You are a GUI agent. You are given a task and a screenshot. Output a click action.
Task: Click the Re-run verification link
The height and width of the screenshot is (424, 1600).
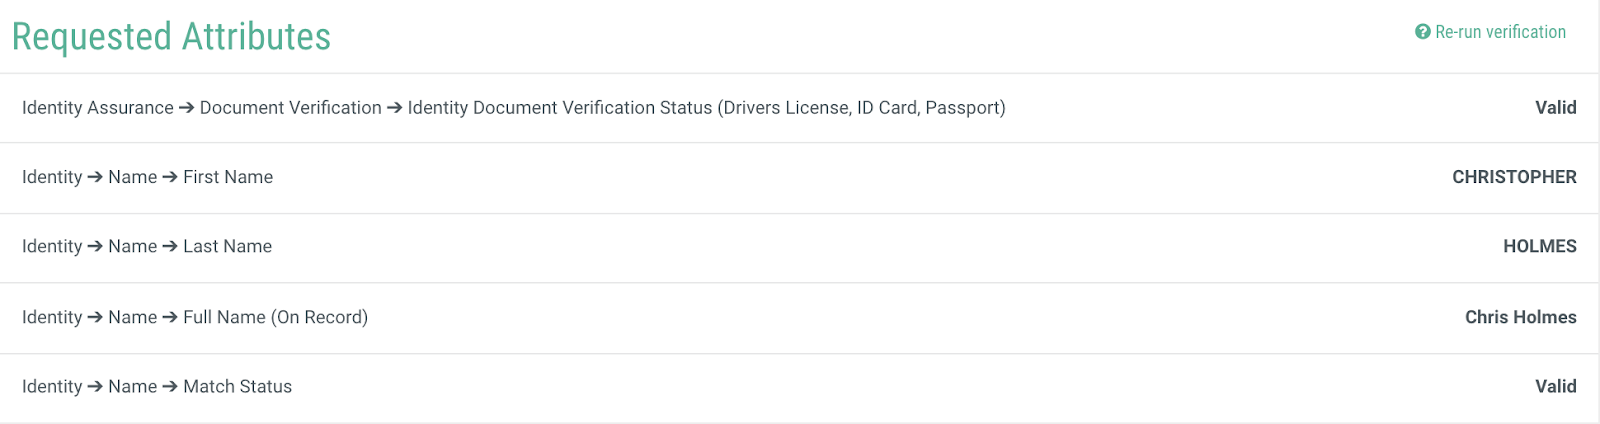[x=1491, y=32]
